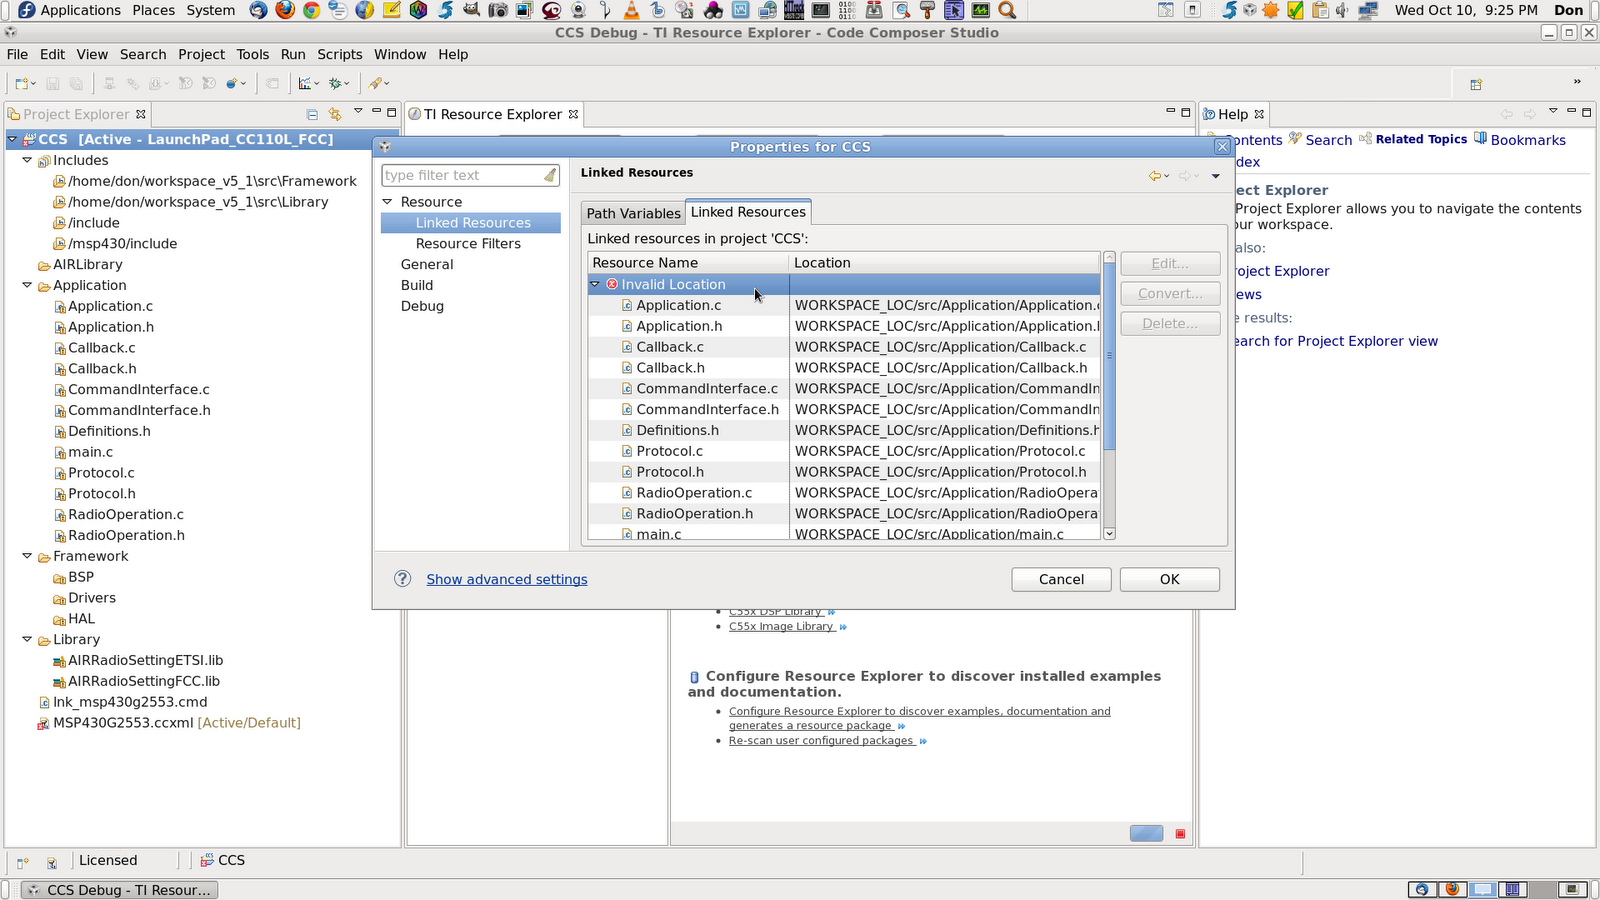Toggle Link with Editor in Project Explorer
The height and width of the screenshot is (900, 1600).
tap(335, 114)
